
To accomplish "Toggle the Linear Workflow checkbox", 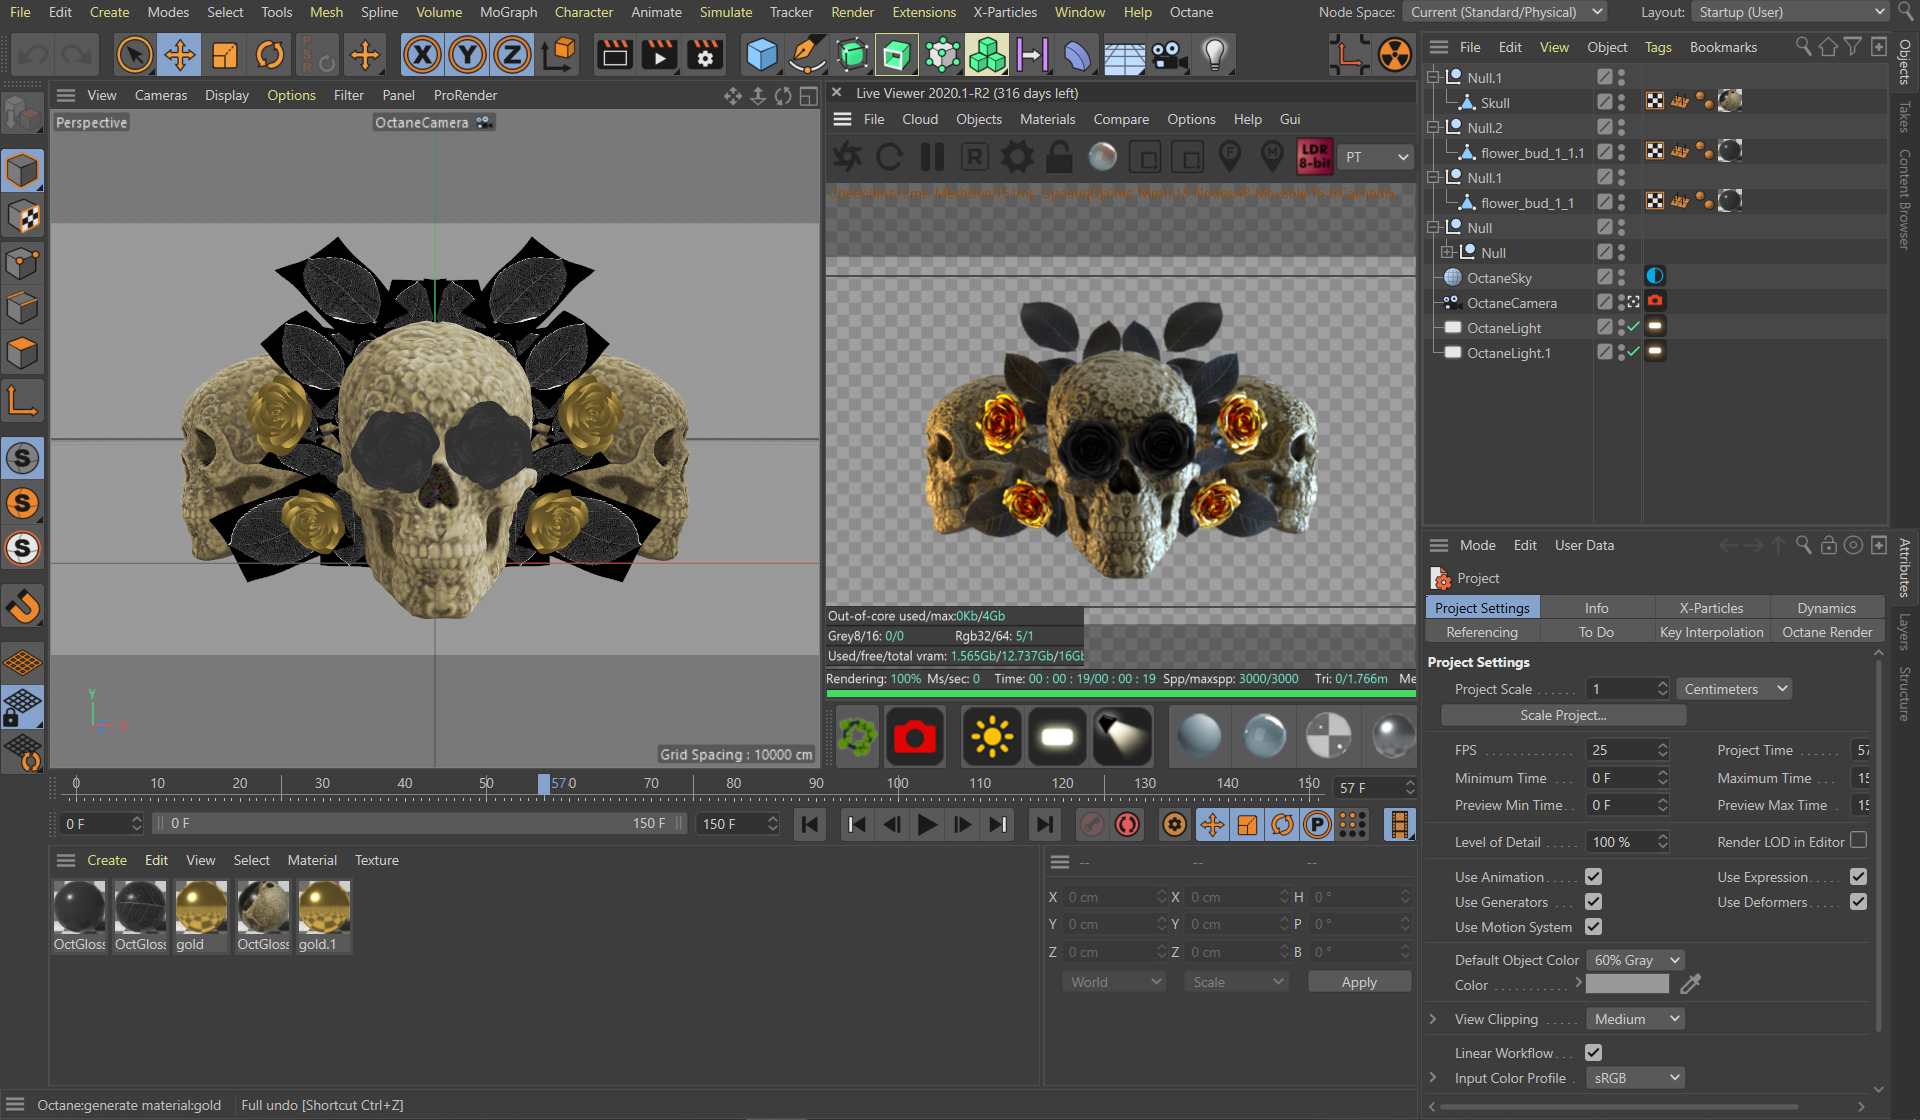I will 1593,1053.
